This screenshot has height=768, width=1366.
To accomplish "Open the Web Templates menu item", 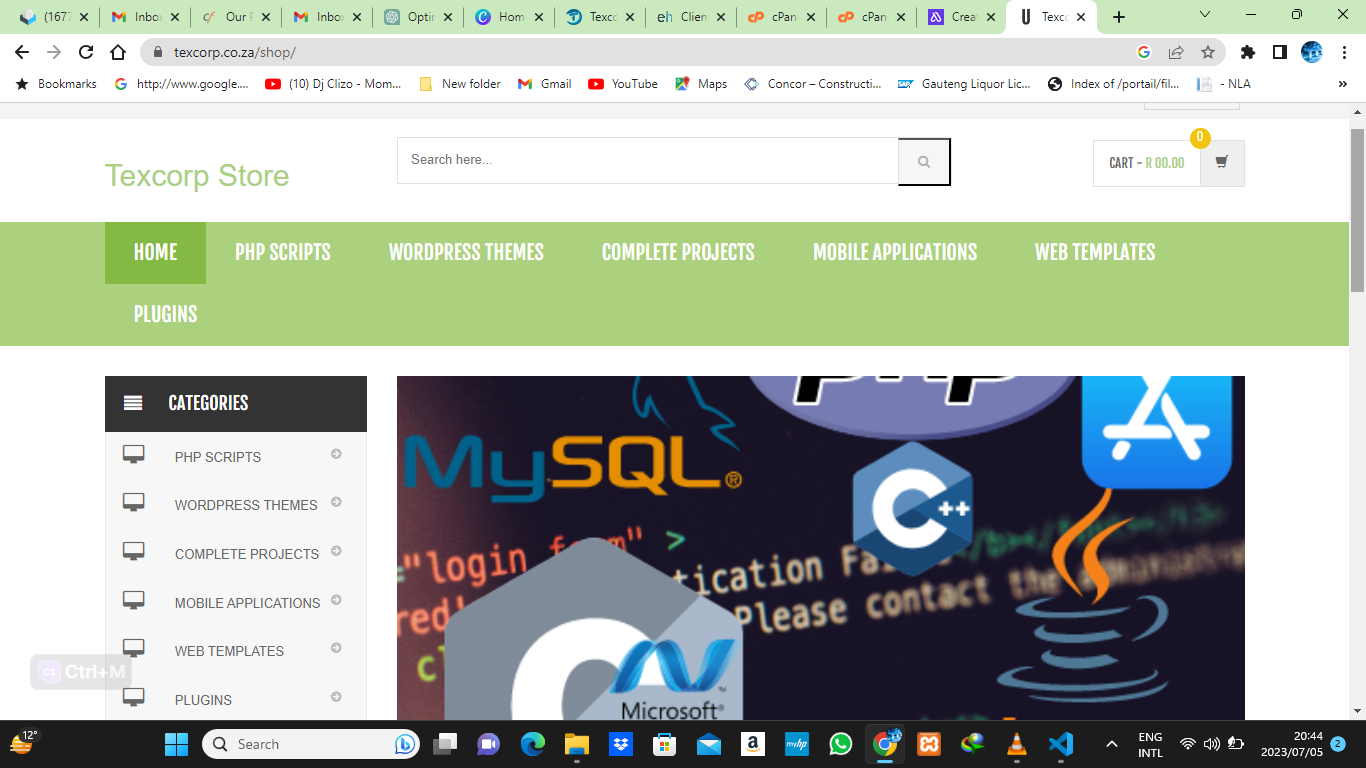I will (1094, 253).
